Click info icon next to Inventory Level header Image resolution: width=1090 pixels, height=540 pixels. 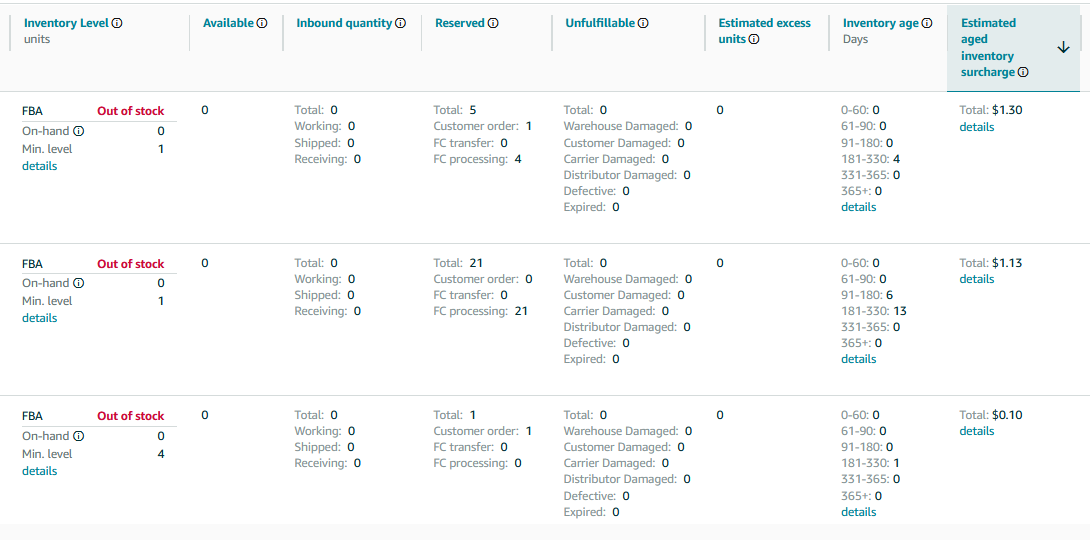[x=117, y=23]
